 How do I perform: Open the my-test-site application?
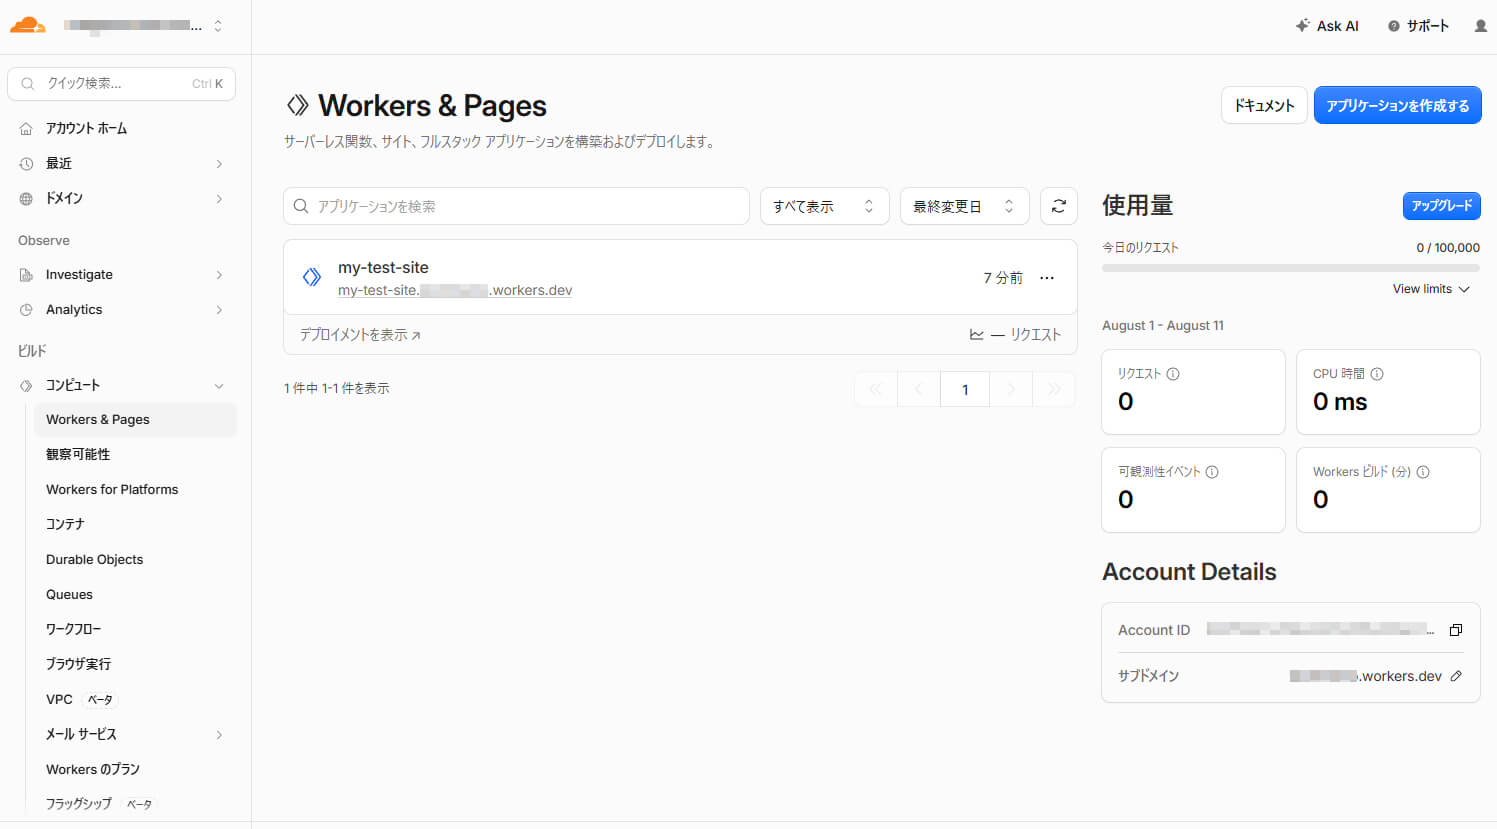383,267
